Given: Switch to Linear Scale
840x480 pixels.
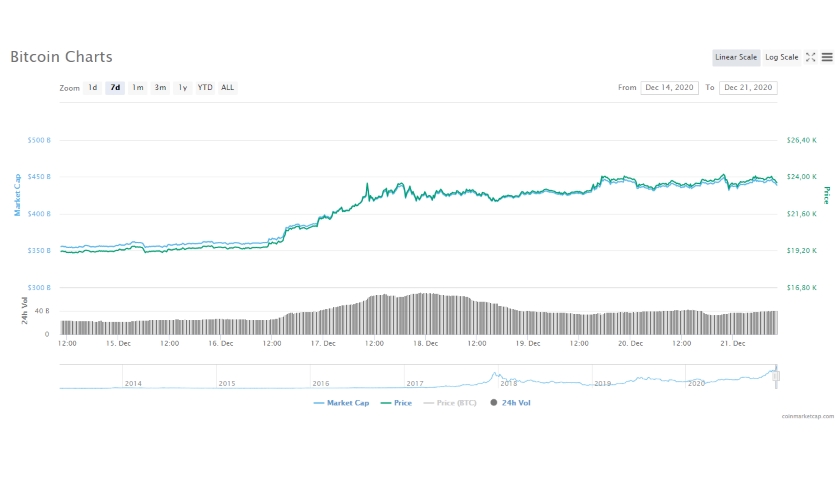Looking at the screenshot, I should 736,57.
